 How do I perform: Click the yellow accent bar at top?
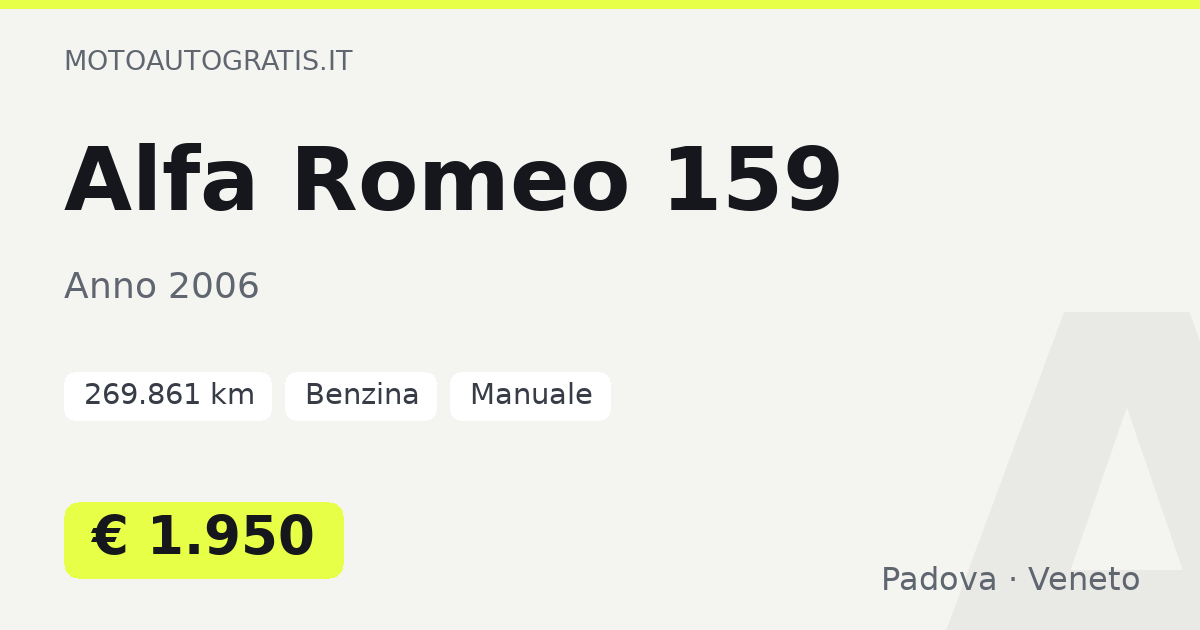tap(600, 4)
